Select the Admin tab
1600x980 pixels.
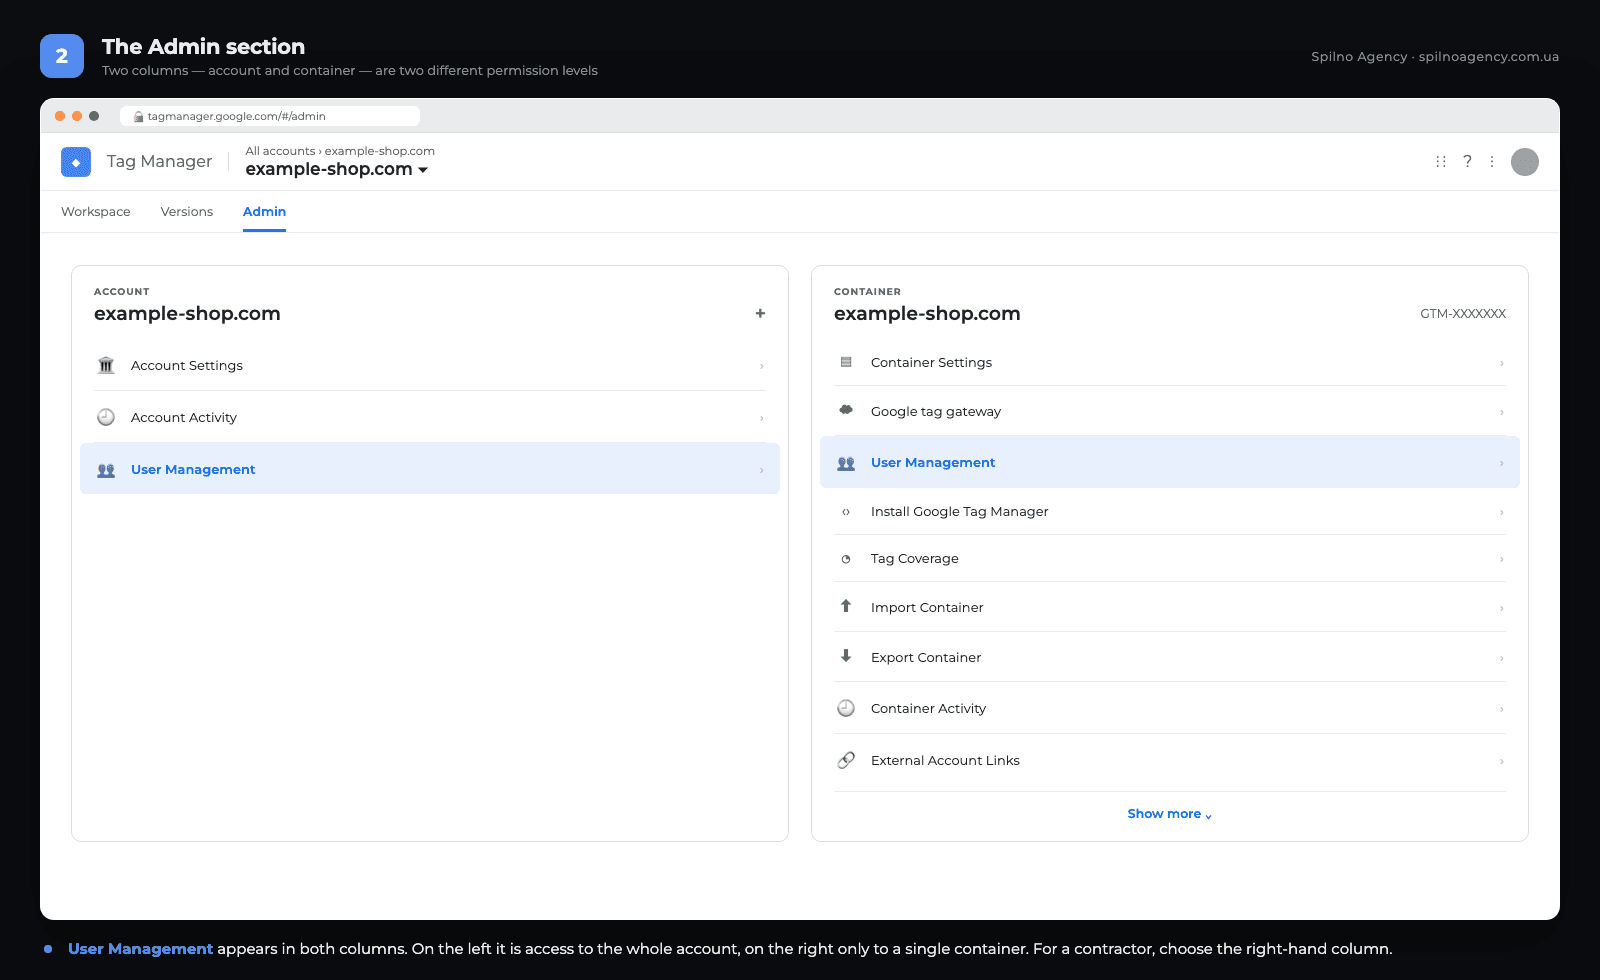click(x=264, y=212)
